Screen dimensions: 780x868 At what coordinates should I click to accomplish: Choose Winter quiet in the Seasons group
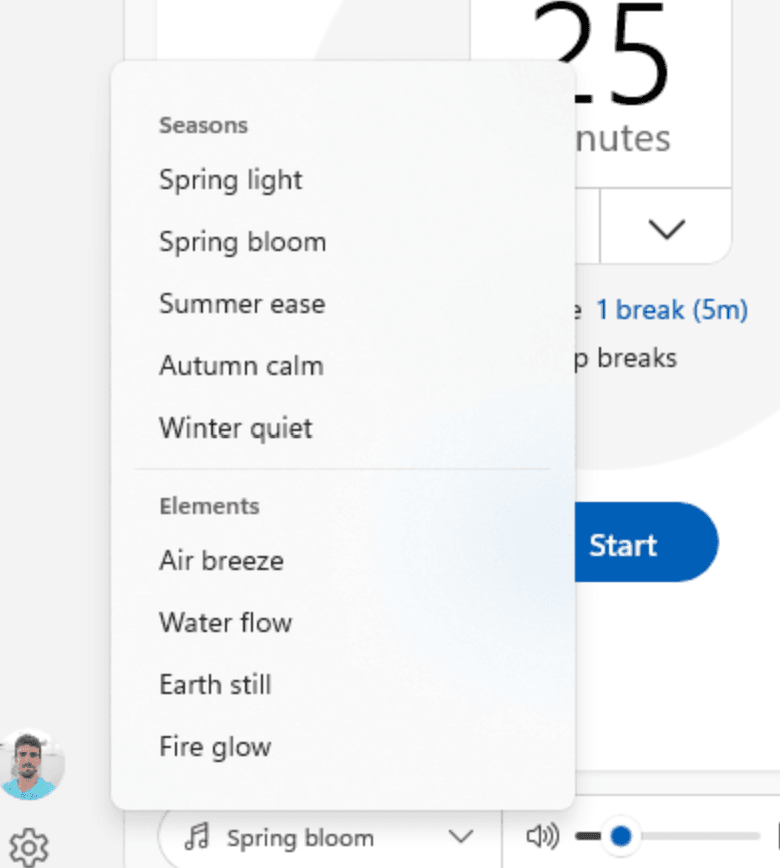pos(236,428)
